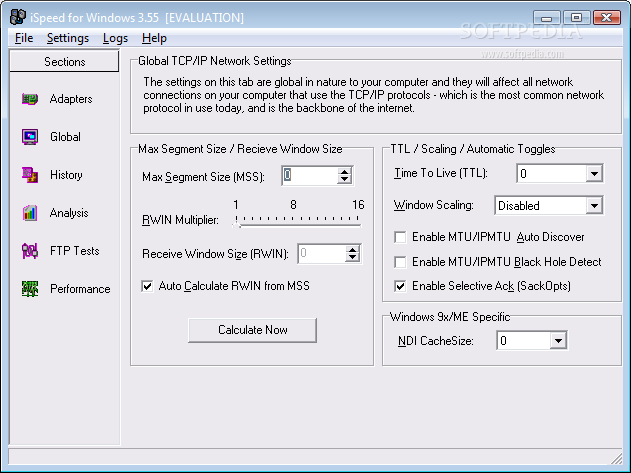Image resolution: width=631 pixels, height=473 pixels.
Task: Decrease Max Segment Size with down arrow
Action: pyautogui.click(x=344, y=180)
